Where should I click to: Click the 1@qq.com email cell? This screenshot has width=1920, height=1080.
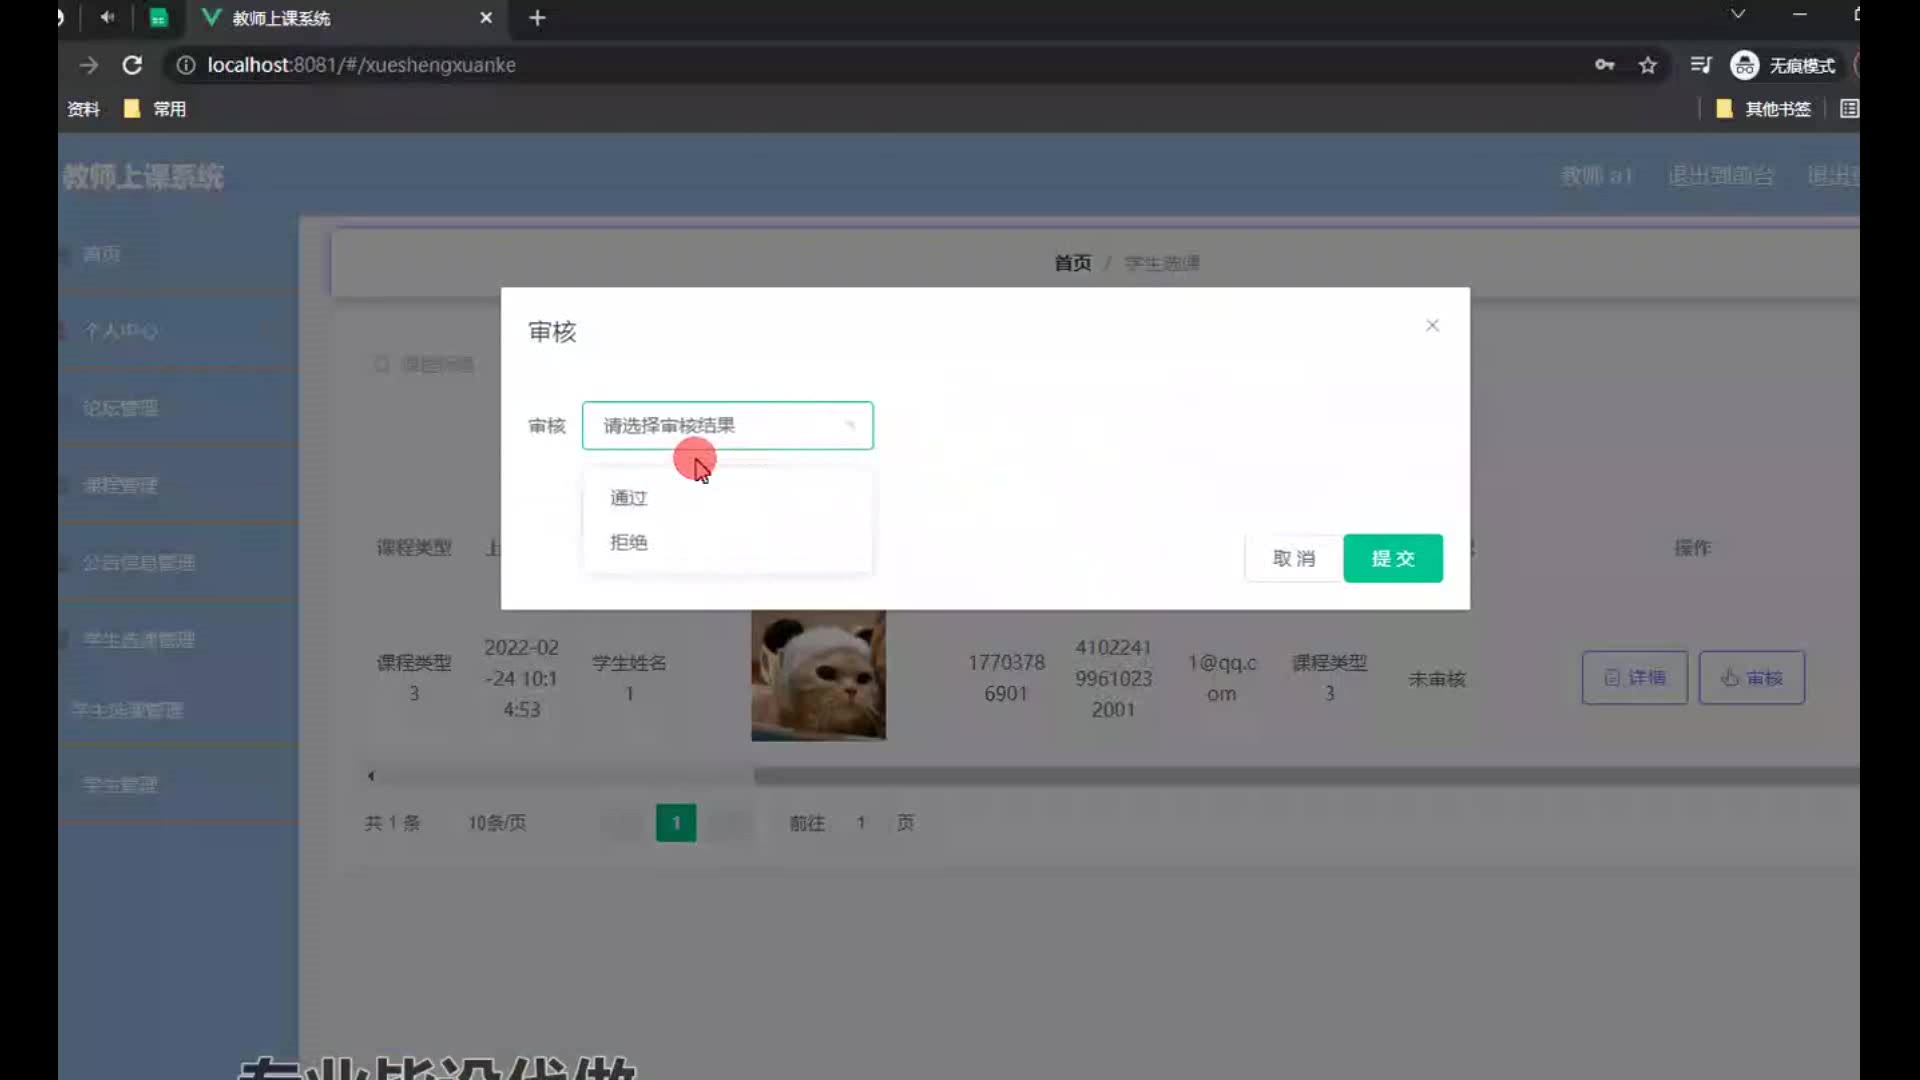pyautogui.click(x=1221, y=678)
